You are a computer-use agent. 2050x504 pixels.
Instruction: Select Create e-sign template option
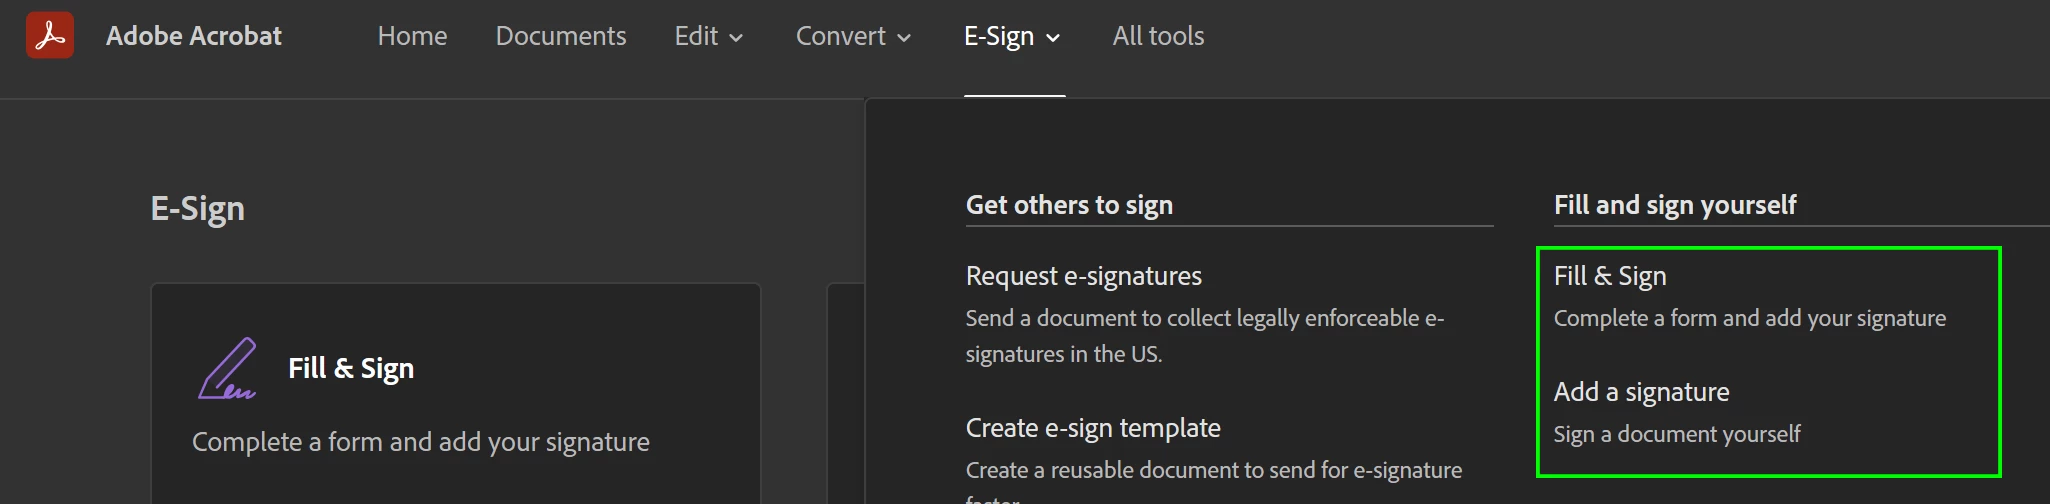click(1093, 428)
